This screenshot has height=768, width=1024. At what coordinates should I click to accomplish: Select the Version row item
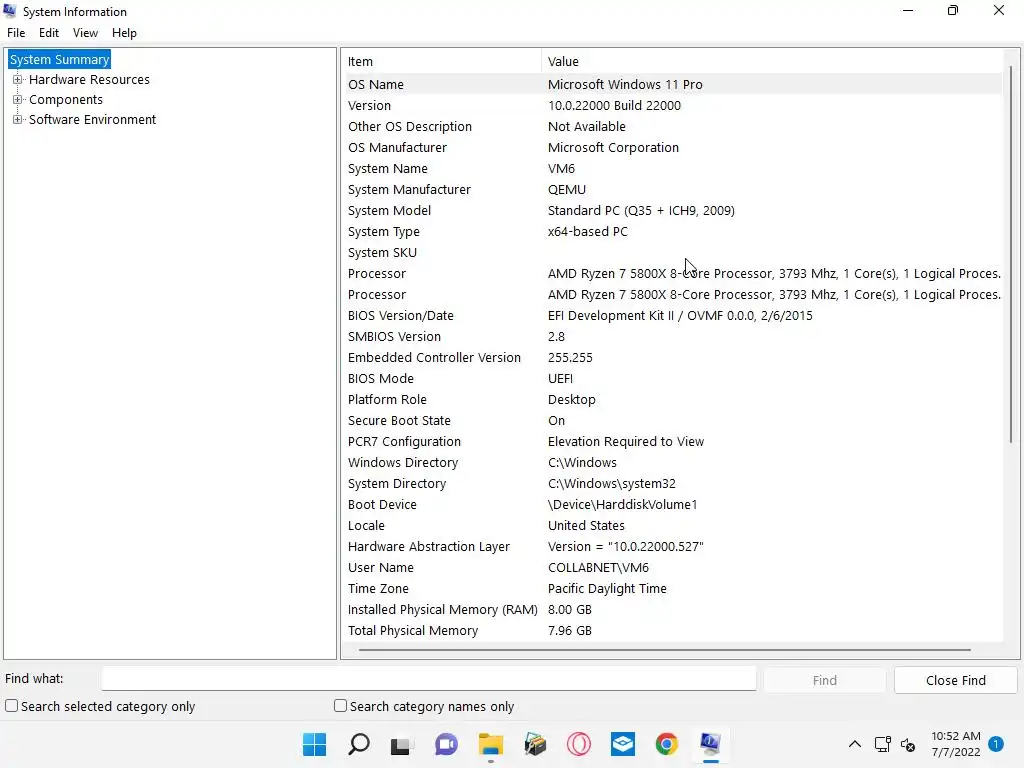pos(673,105)
